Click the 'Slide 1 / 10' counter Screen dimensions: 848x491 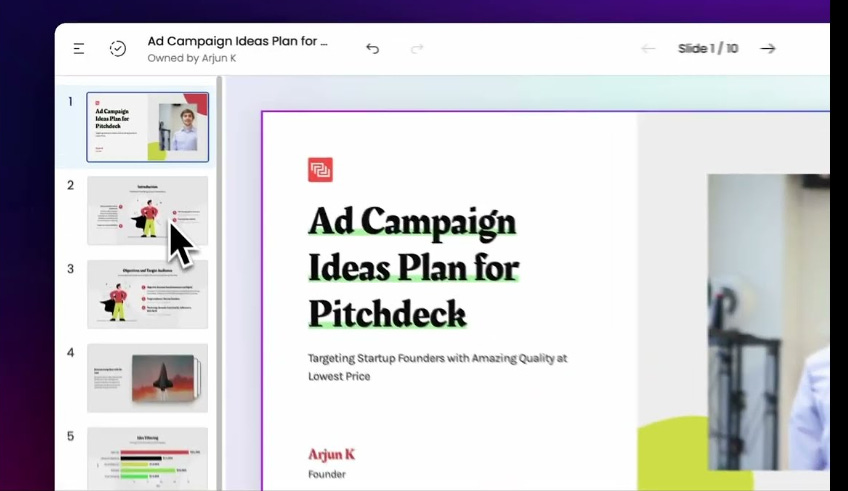tap(708, 49)
